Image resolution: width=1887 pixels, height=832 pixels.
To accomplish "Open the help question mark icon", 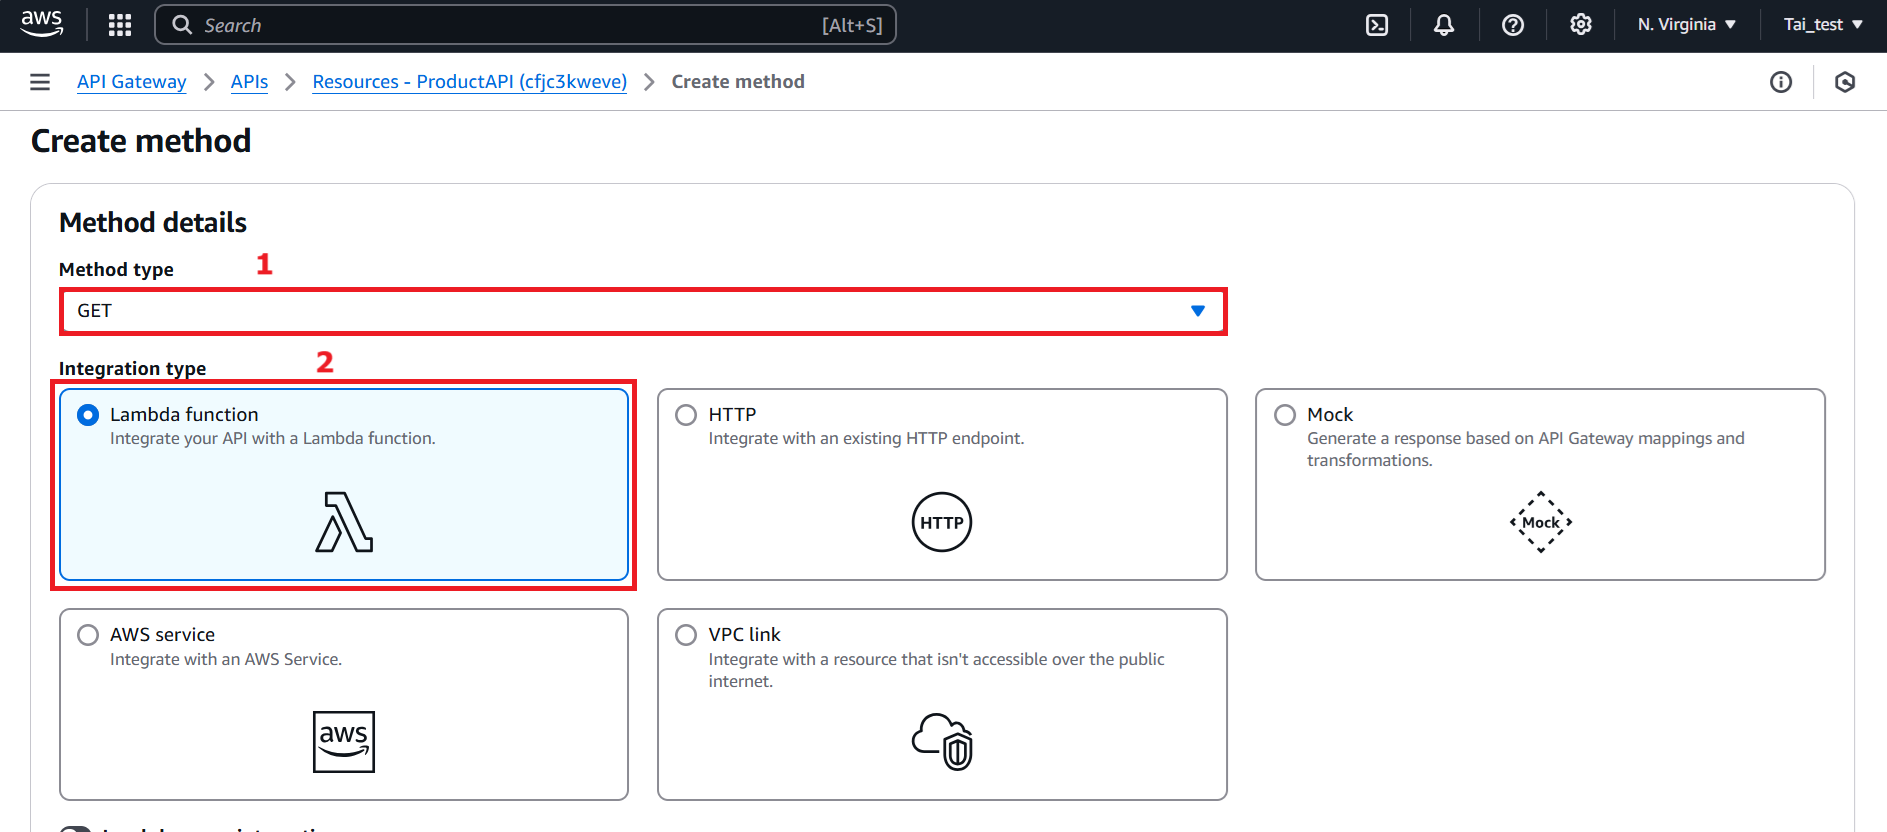I will click(x=1513, y=25).
